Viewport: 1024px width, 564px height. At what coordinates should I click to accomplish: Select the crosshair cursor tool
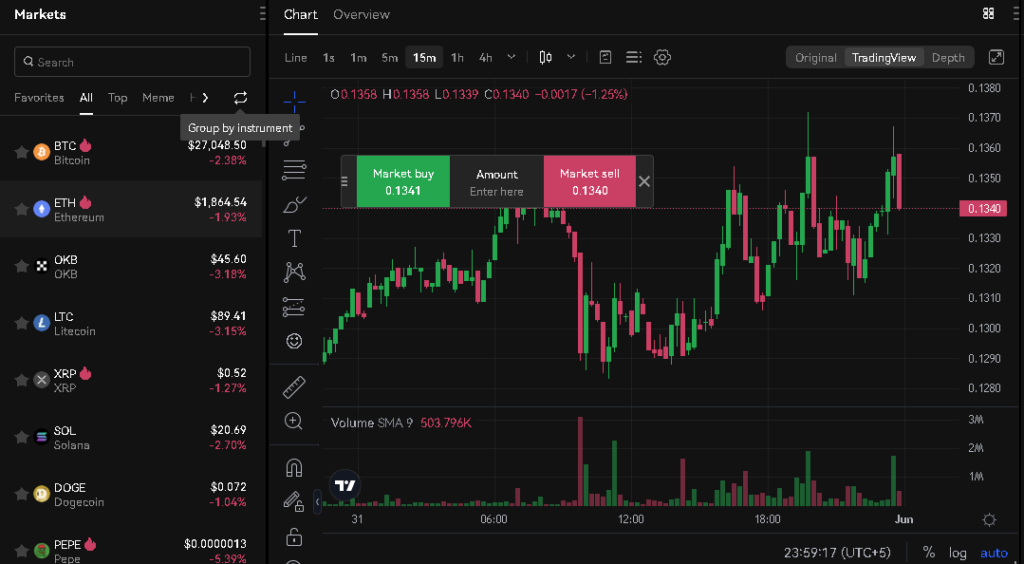[294, 101]
